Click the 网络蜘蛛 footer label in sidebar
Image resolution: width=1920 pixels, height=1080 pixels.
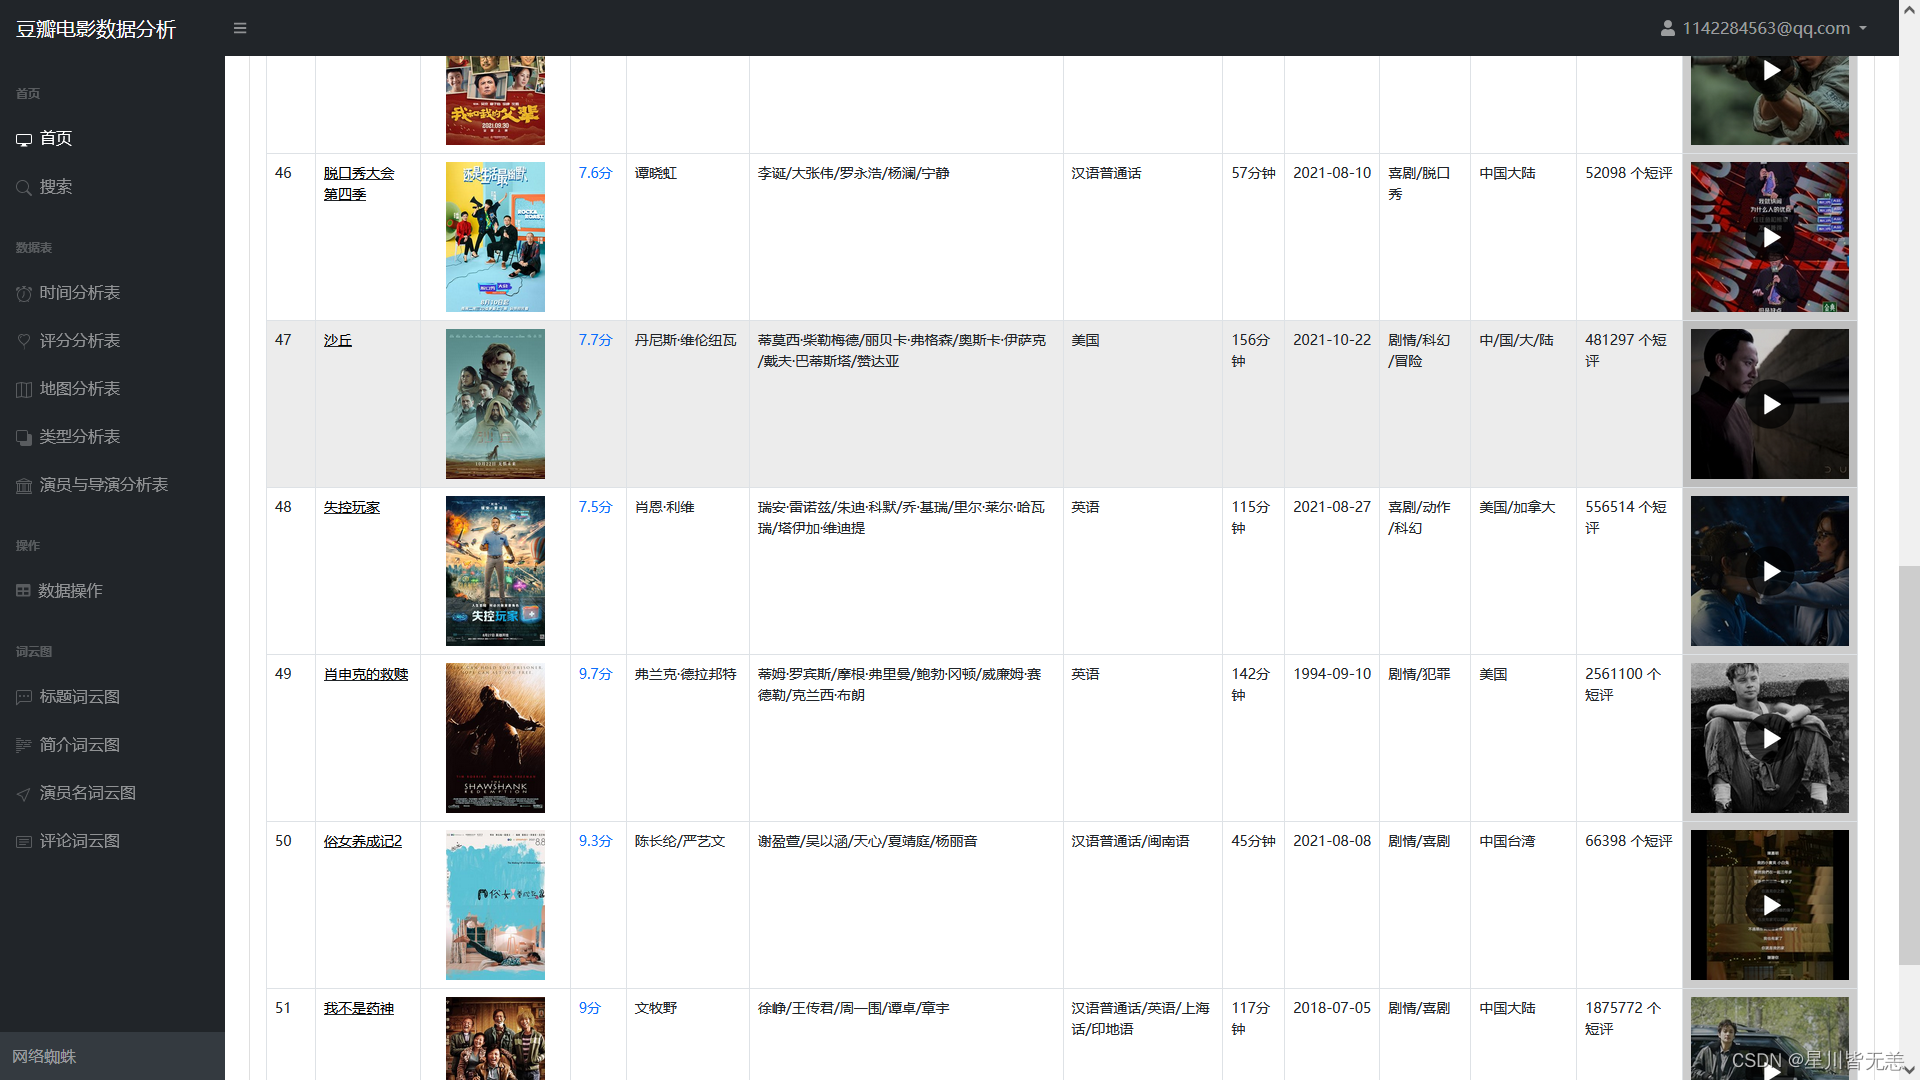44,1056
